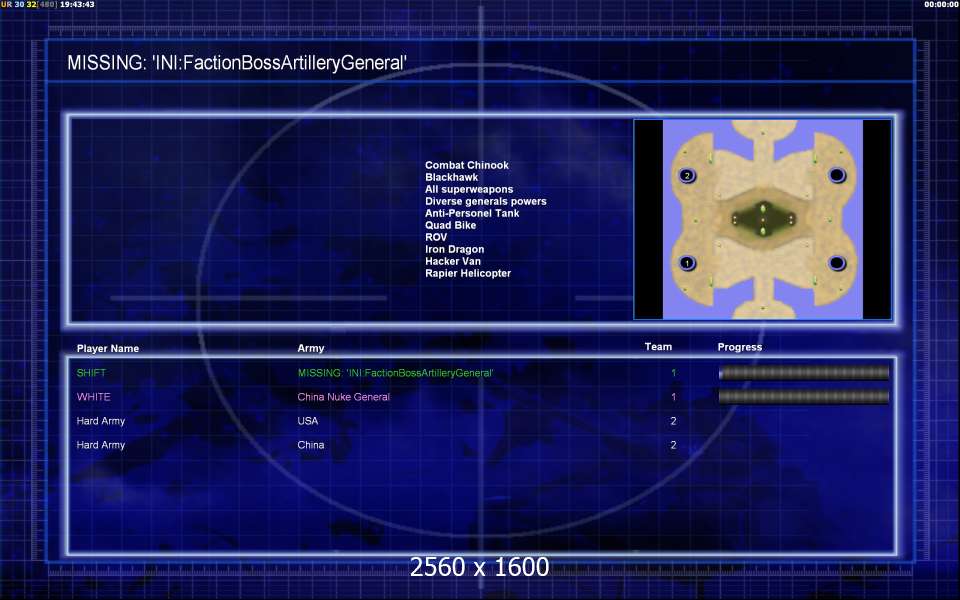Select player name 'SHIFT'
The width and height of the screenshot is (960, 600).
[x=91, y=373]
